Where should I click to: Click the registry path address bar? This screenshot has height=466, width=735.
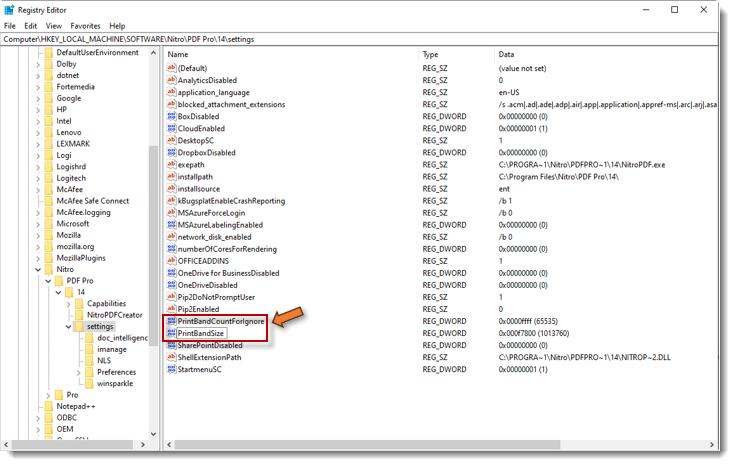tap(359, 39)
